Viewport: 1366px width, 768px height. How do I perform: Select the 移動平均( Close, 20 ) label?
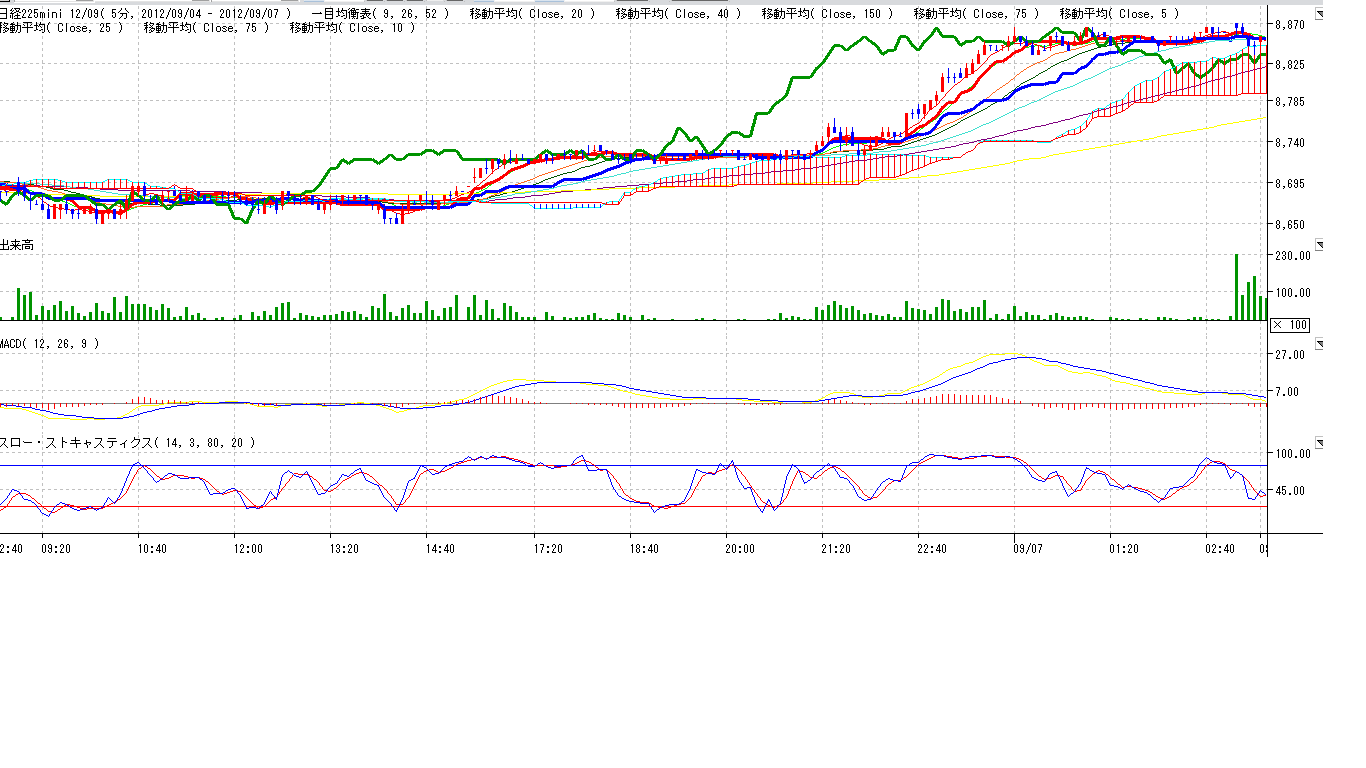coord(532,13)
